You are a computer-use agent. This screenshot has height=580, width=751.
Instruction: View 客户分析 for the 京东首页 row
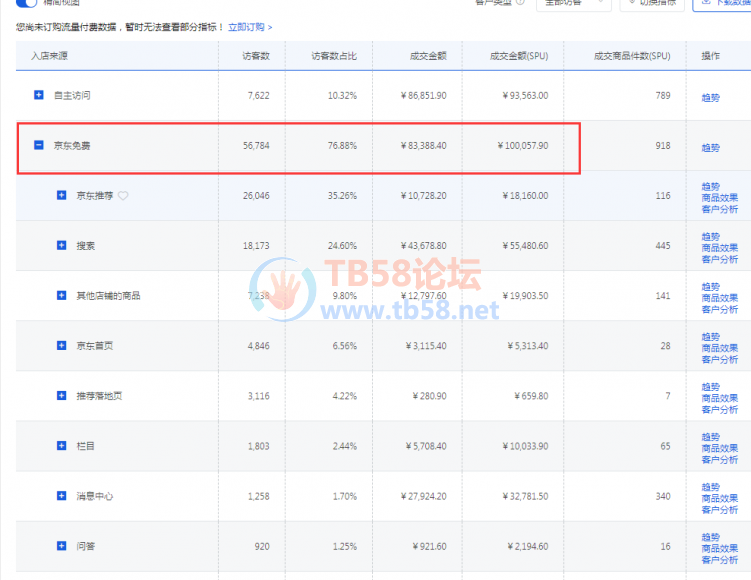719,360
